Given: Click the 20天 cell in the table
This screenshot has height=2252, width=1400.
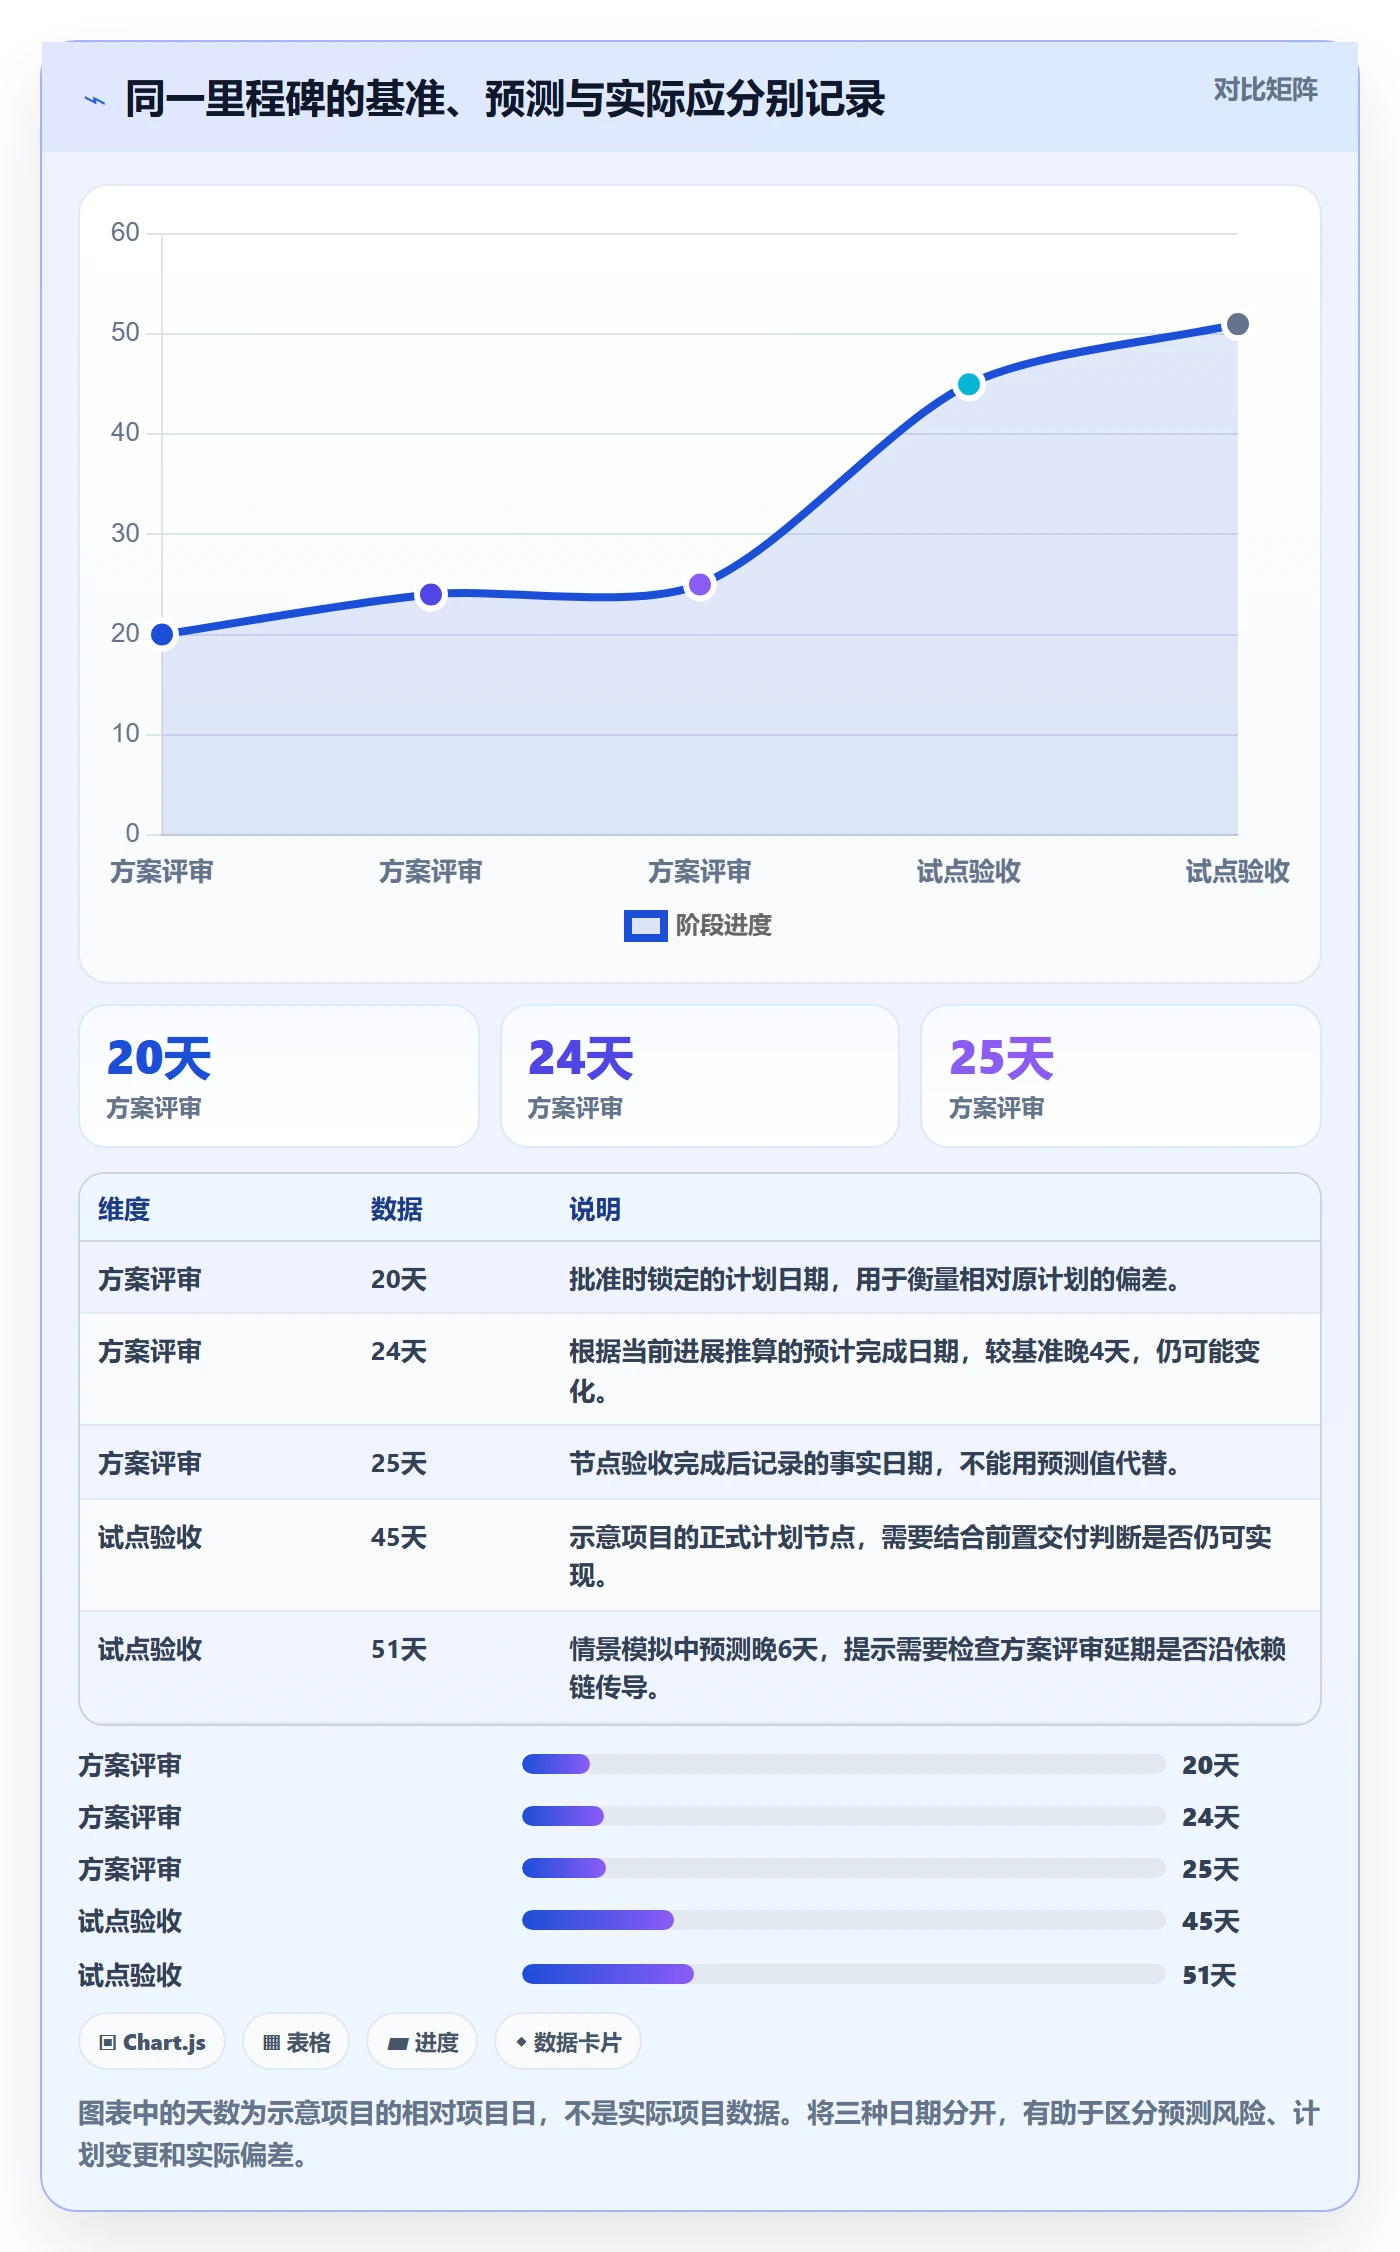Looking at the screenshot, I should [x=399, y=1279].
